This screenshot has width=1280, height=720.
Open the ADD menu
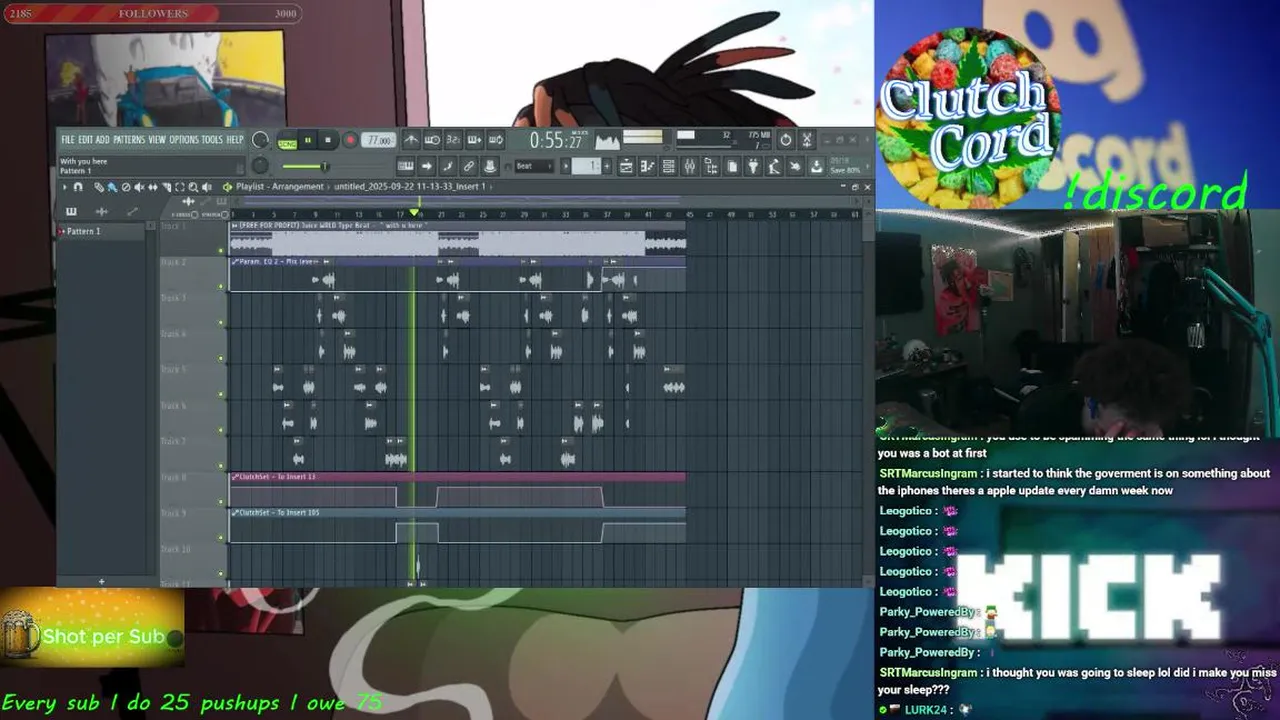click(102, 140)
